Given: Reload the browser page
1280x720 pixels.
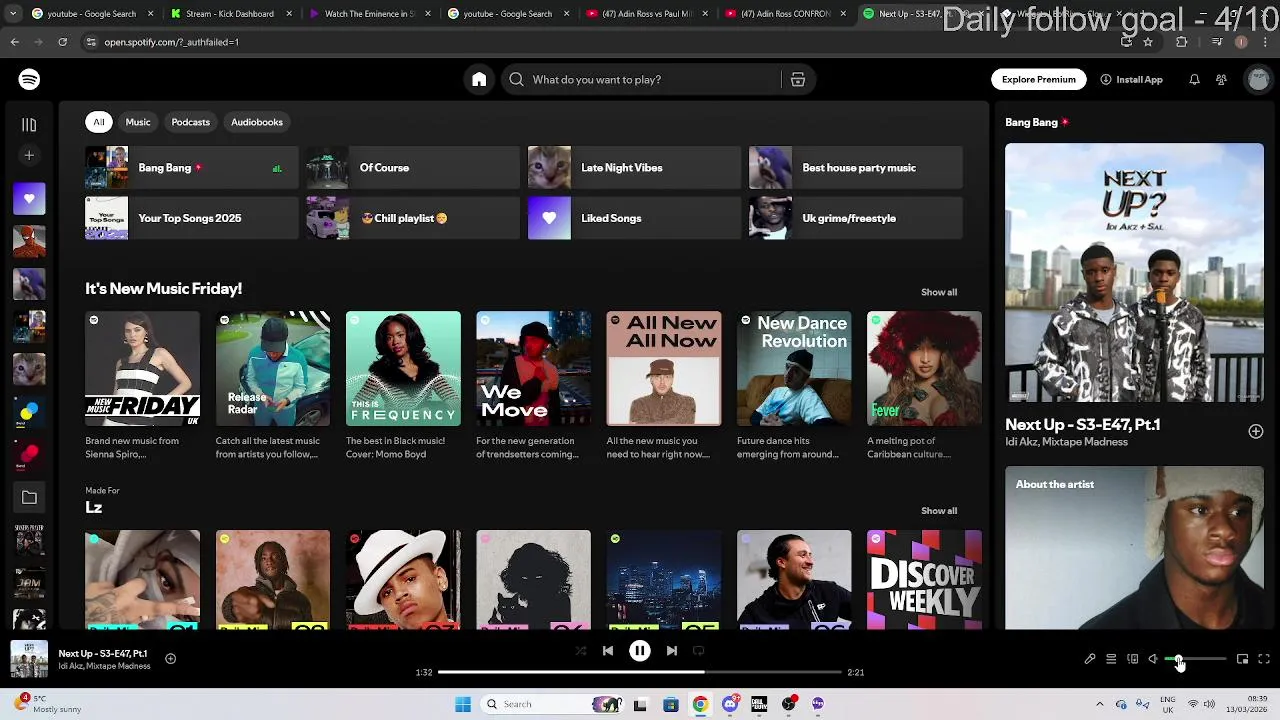Looking at the screenshot, I should tap(62, 42).
